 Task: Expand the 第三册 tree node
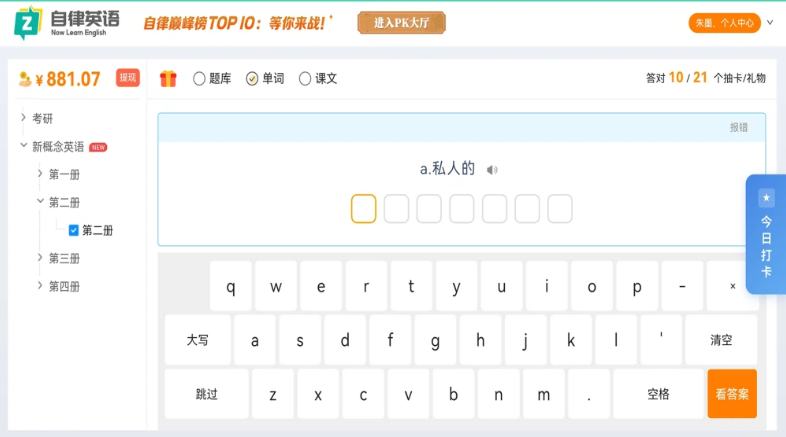40,258
